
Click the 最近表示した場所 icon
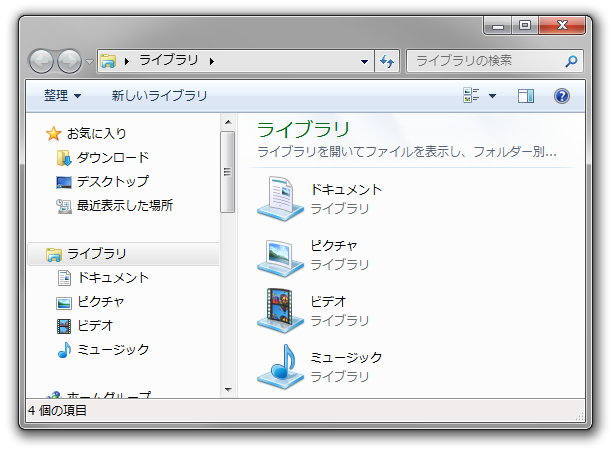64,206
